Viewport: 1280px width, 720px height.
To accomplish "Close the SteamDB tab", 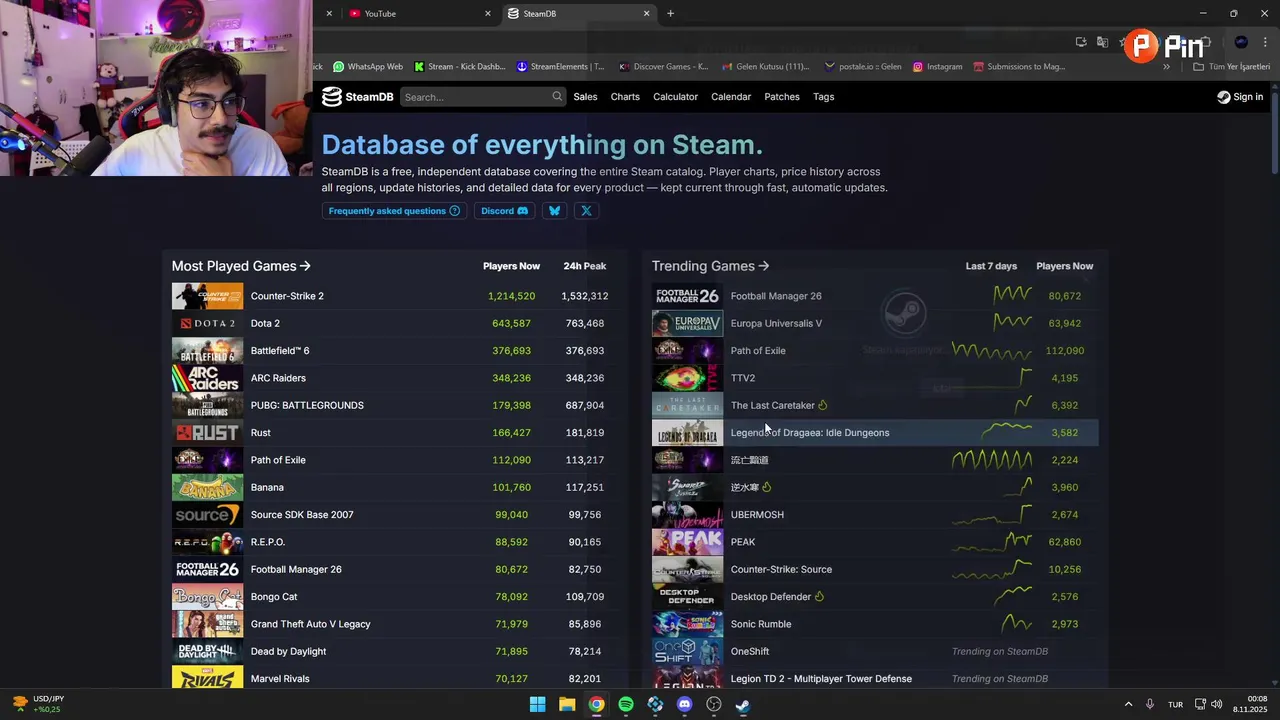I will point(646,14).
